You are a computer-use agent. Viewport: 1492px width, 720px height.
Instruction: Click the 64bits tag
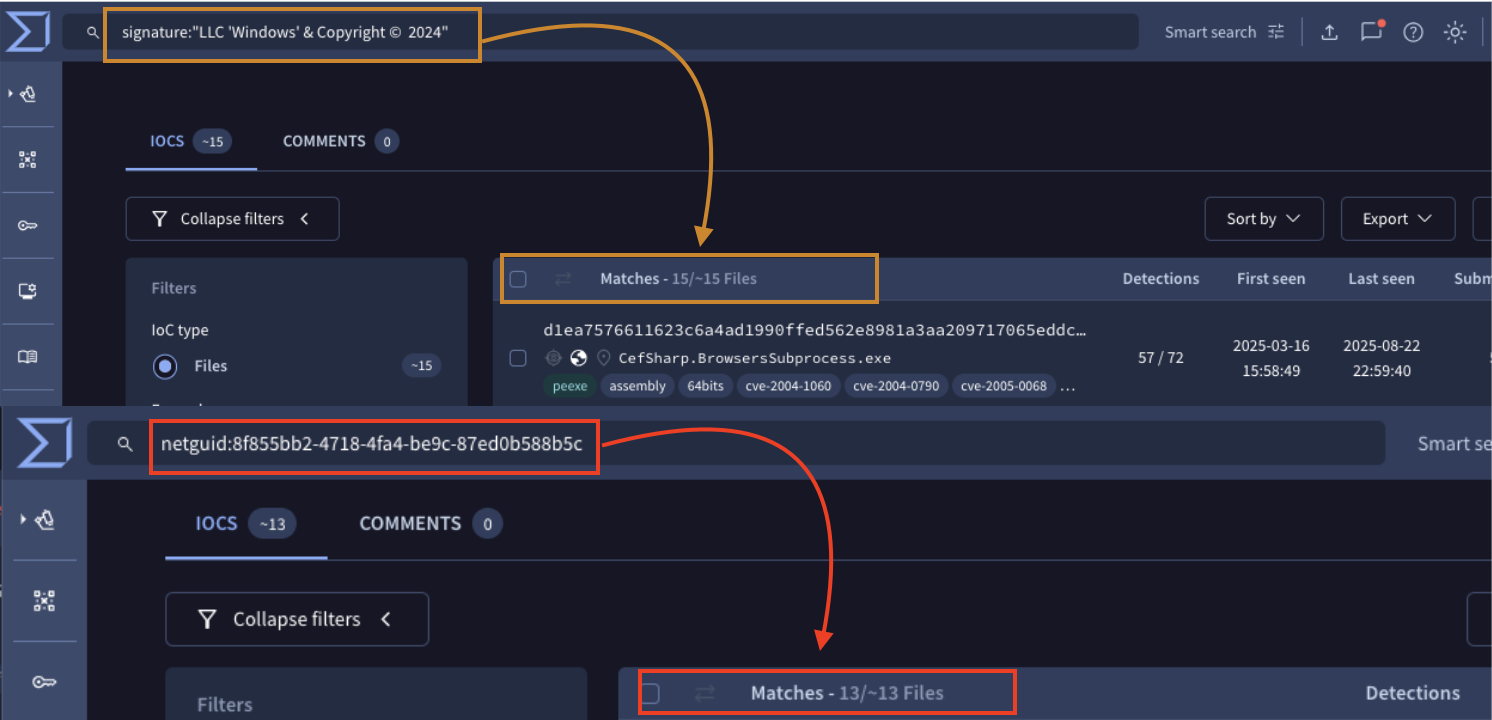pos(705,386)
